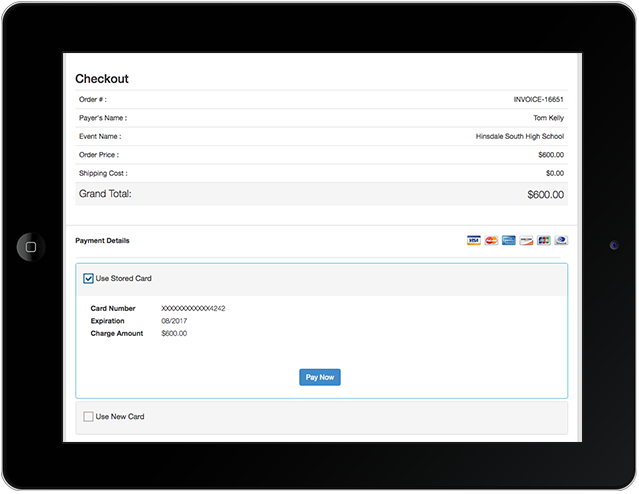
Task: Select invoice number INVOICE-16651
Action: (x=538, y=99)
